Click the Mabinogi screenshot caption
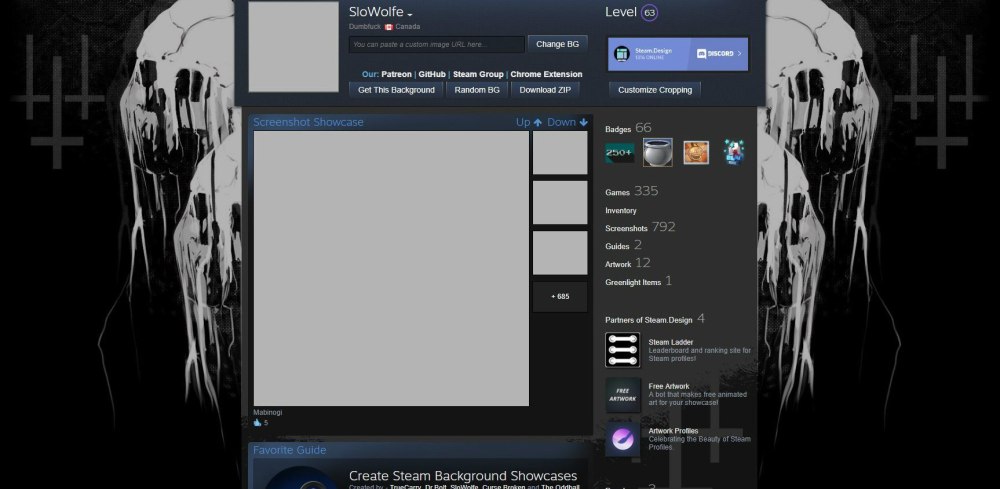This screenshot has height=489, width=1000. [267, 412]
